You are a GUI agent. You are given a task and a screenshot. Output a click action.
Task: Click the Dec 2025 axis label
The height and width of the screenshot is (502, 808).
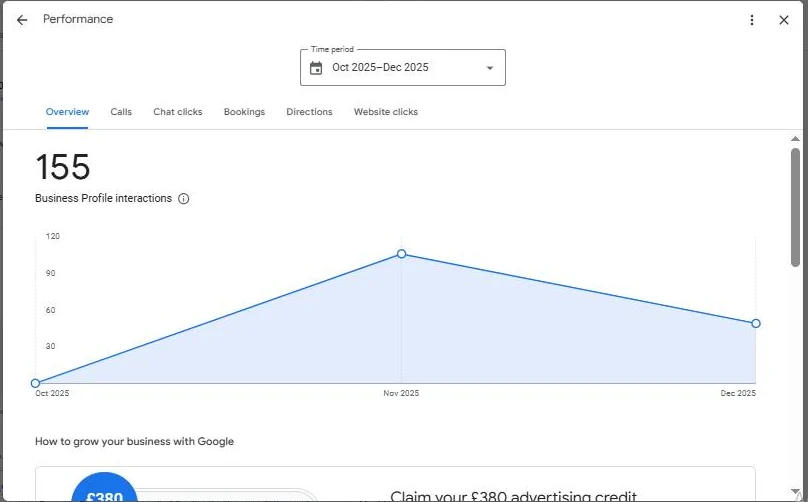(x=738, y=393)
